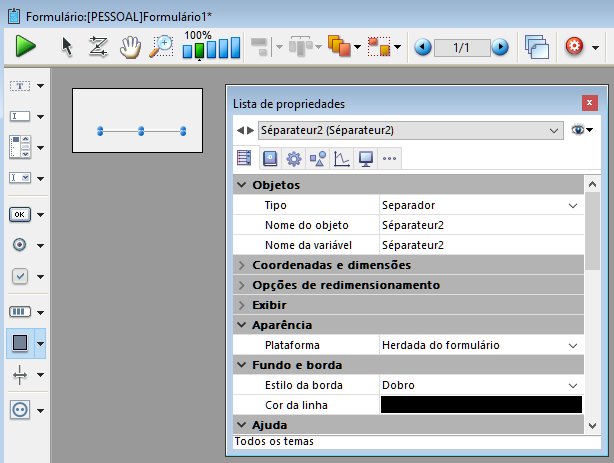Go to the next form page
Viewport: 614px width, 463px height.
[x=499, y=47]
